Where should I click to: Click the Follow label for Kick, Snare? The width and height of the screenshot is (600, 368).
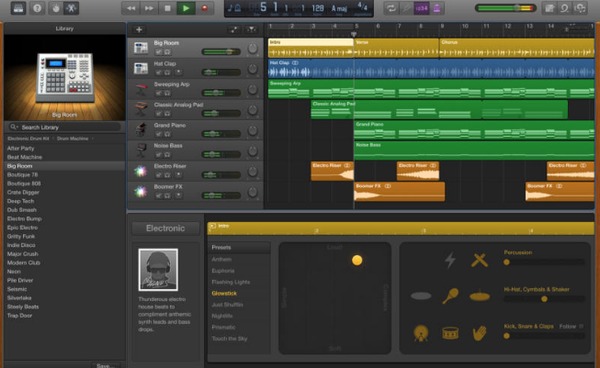567,326
